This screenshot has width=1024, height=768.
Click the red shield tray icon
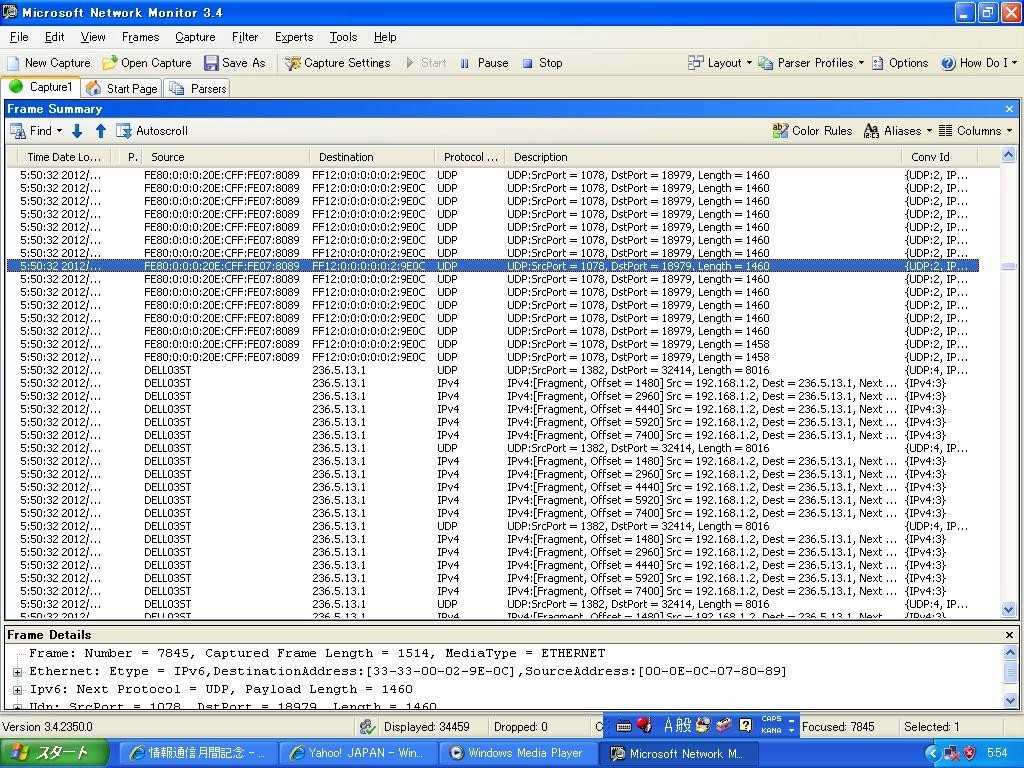click(x=969, y=754)
